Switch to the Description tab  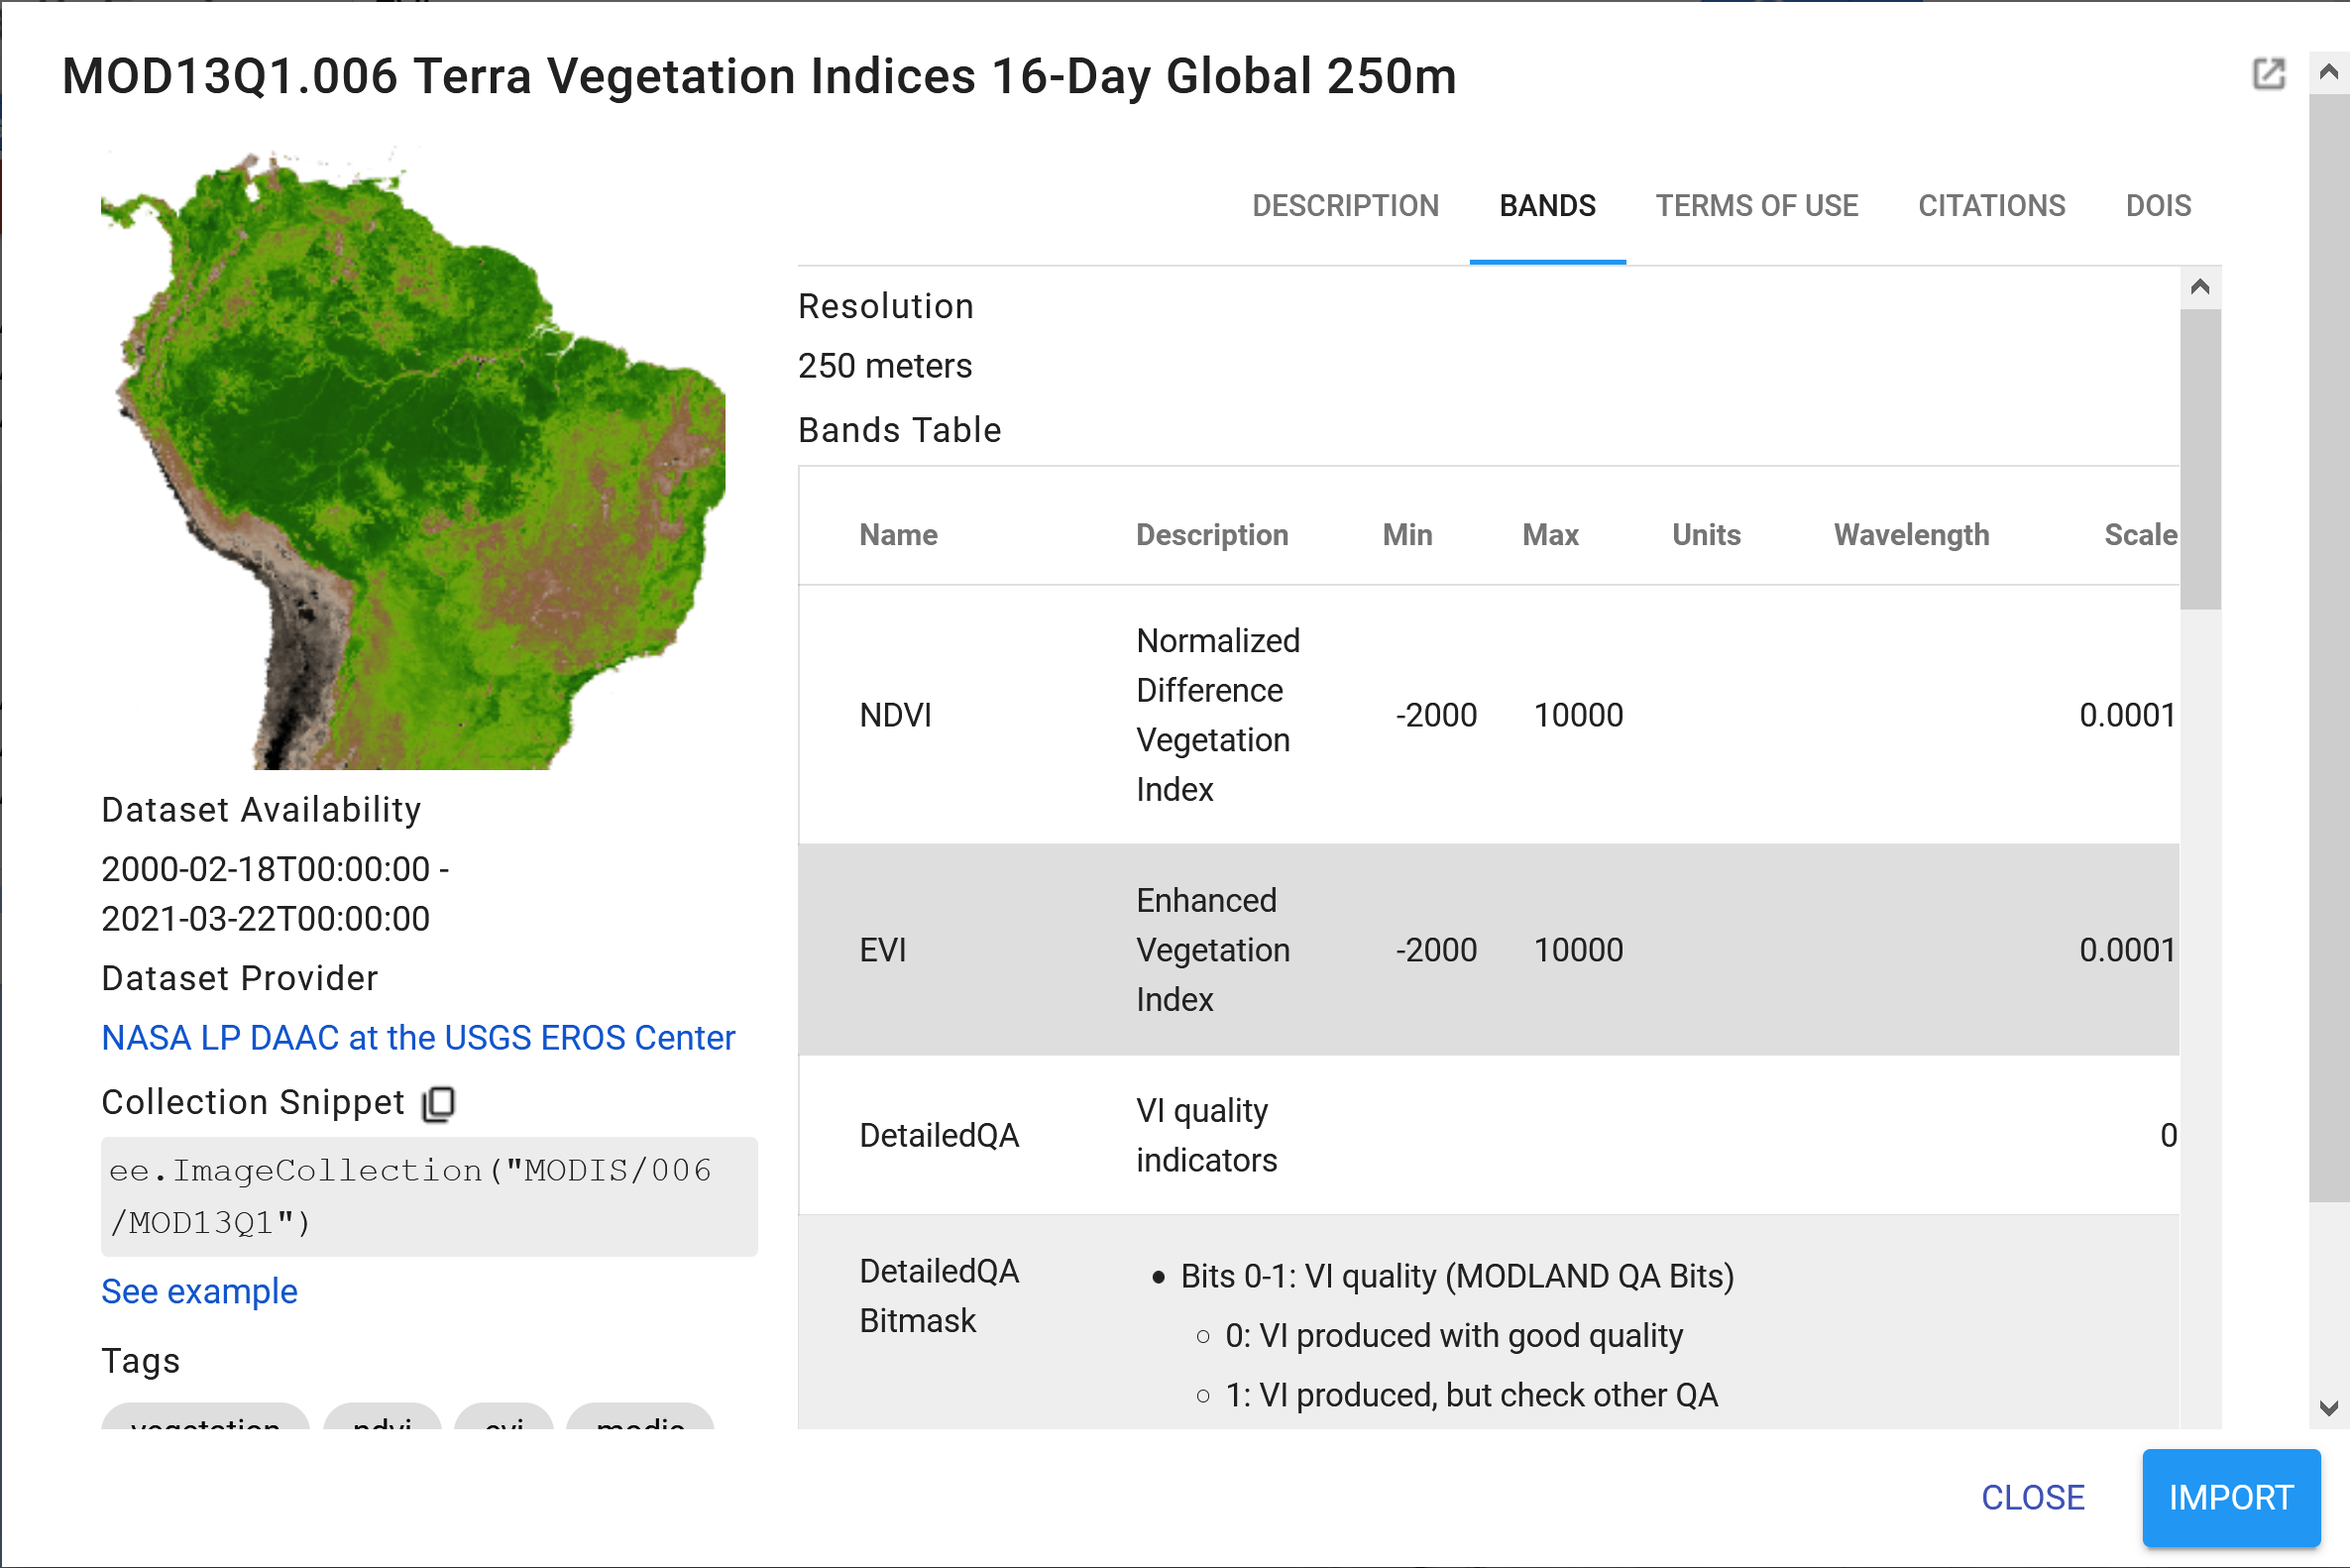click(x=1345, y=206)
